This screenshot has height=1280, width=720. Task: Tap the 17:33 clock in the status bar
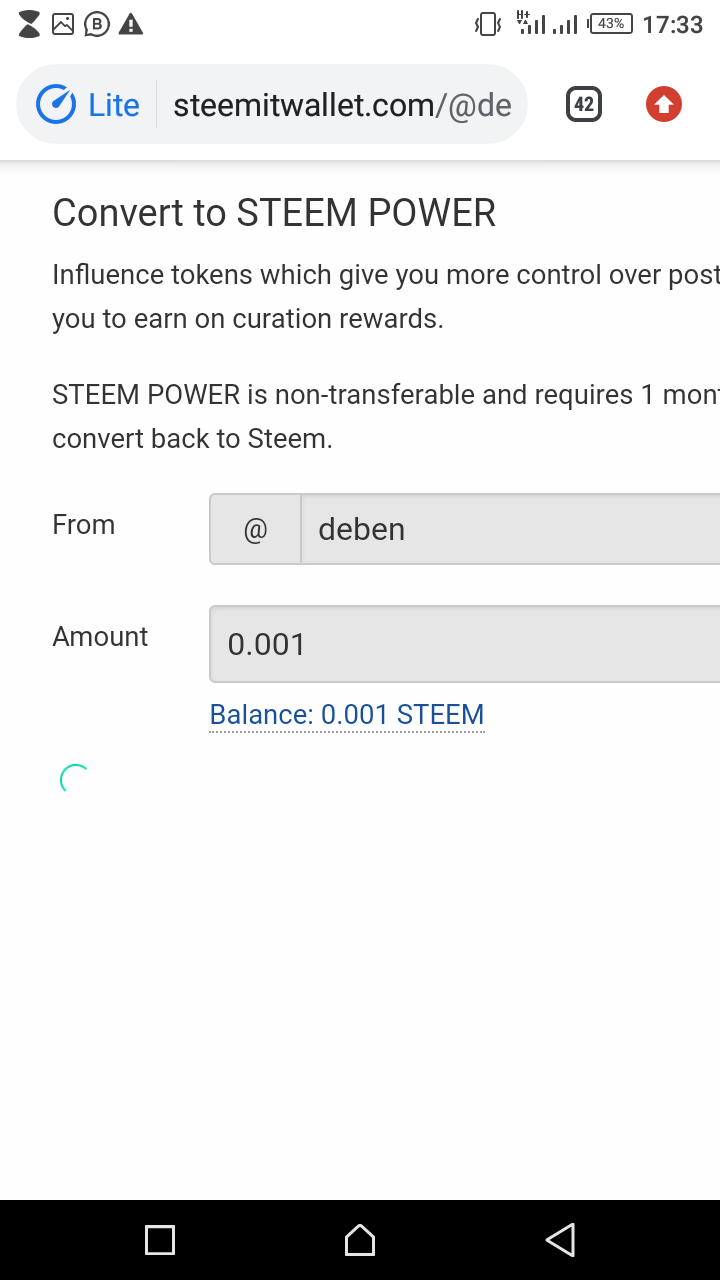coord(672,24)
